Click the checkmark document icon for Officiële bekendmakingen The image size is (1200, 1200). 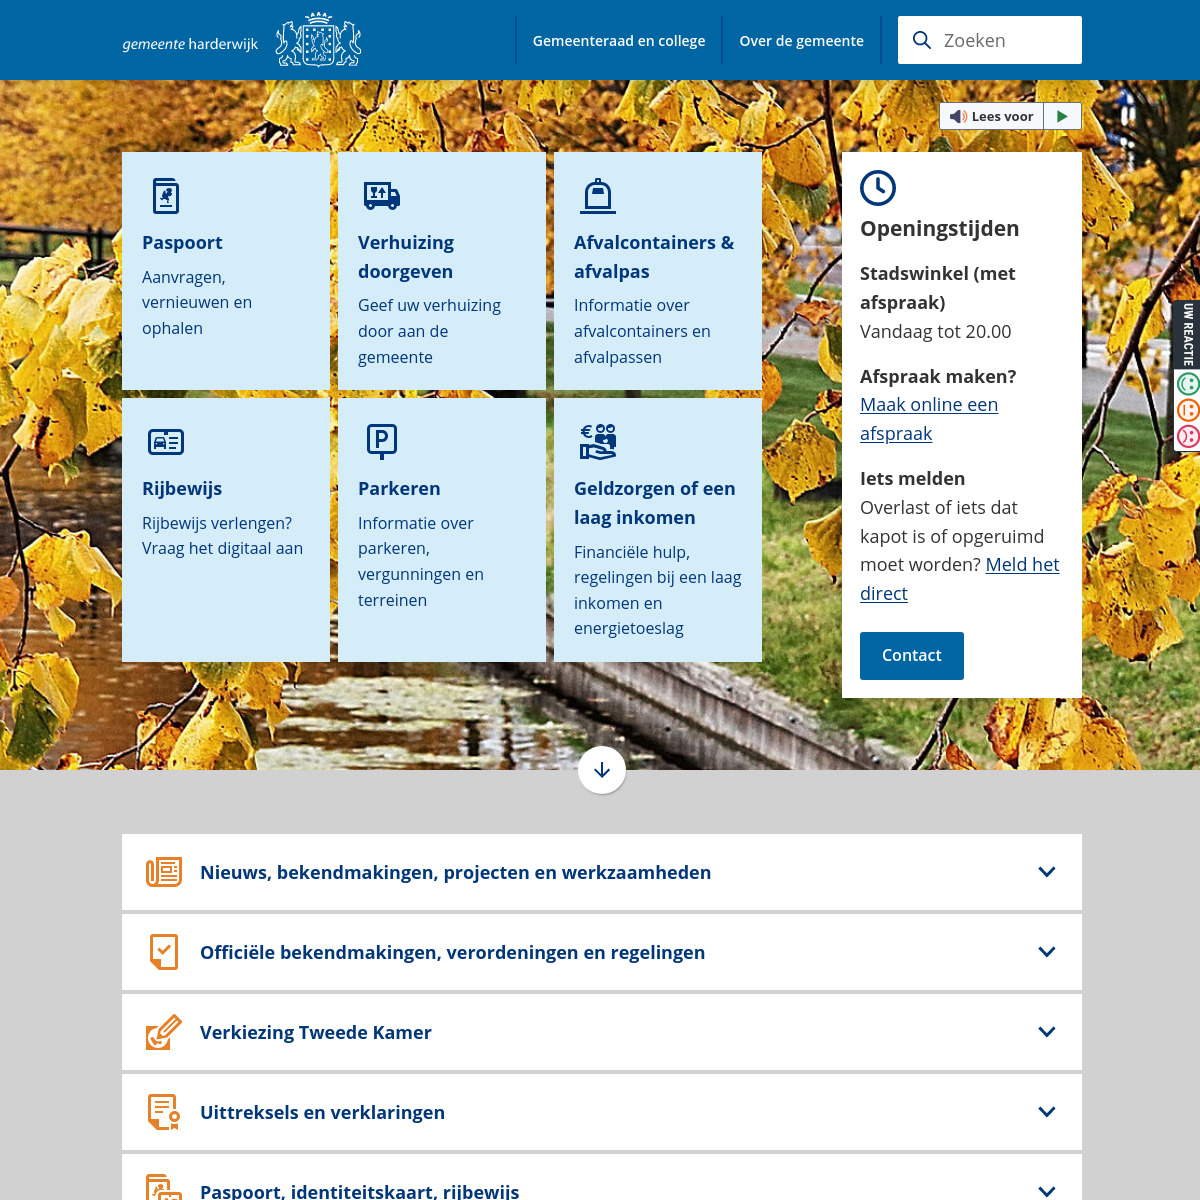point(164,952)
